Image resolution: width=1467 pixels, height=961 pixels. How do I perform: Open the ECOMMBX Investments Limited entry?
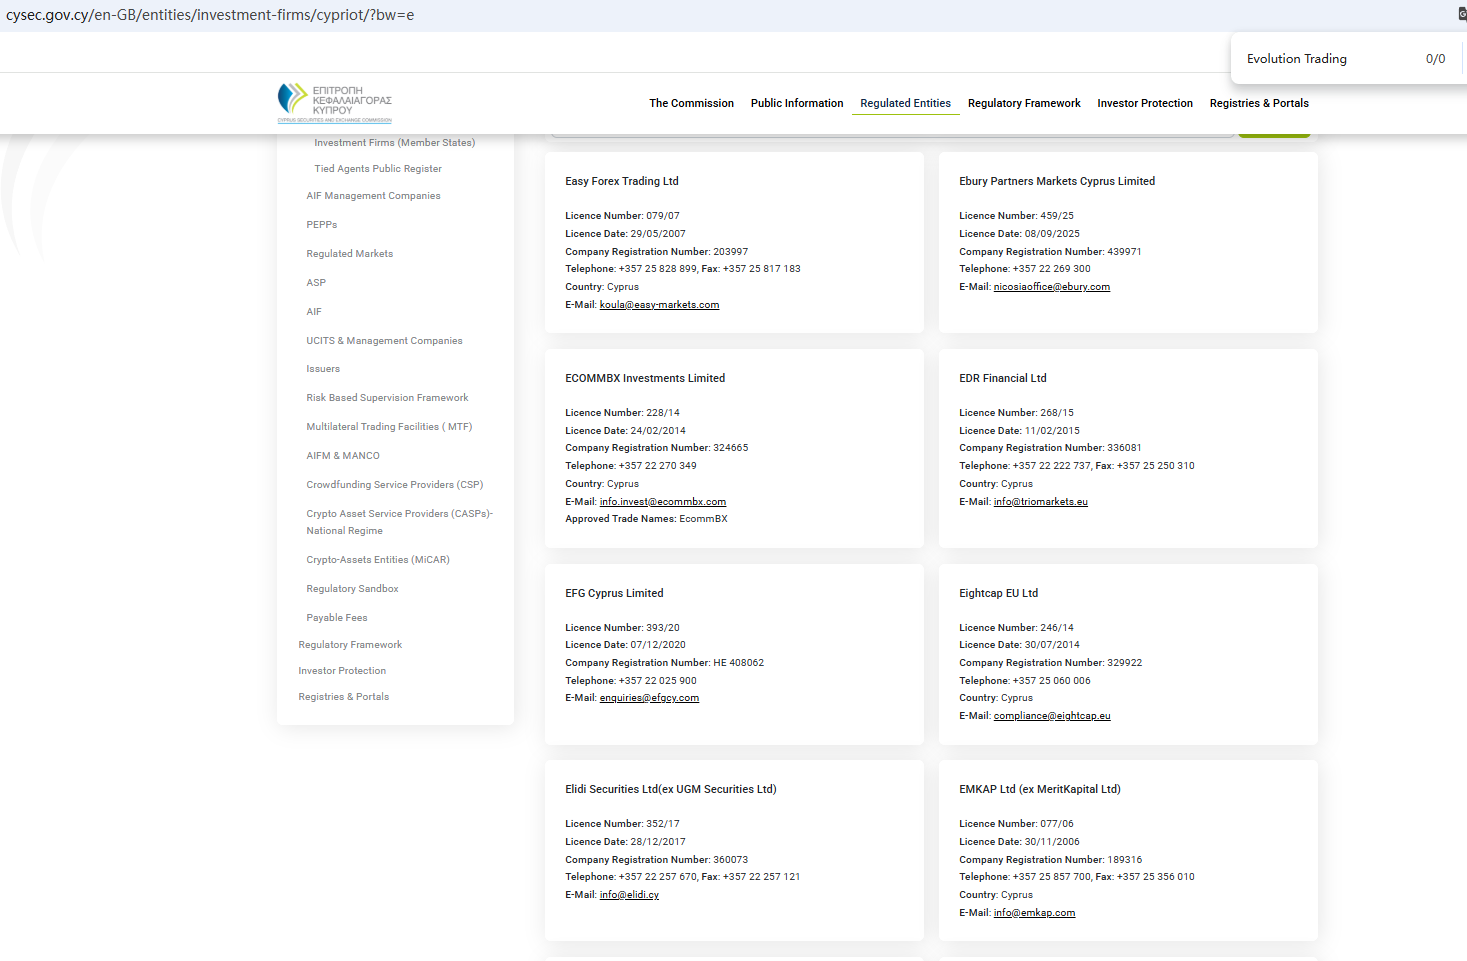[645, 378]
